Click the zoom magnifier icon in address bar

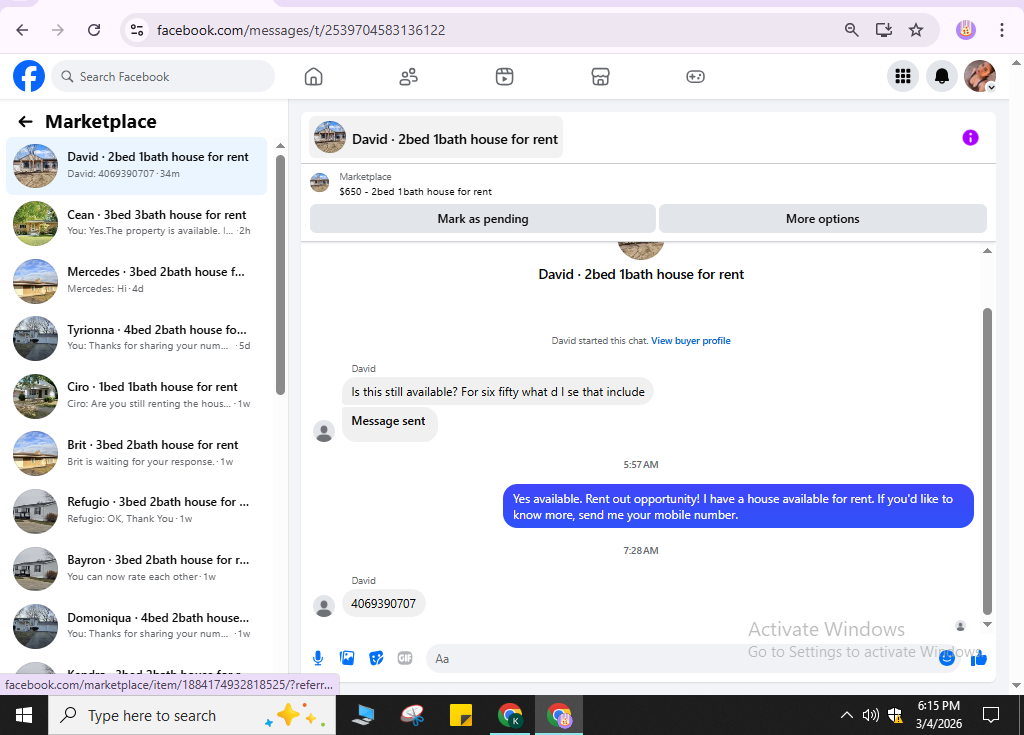tap(851, 30)
